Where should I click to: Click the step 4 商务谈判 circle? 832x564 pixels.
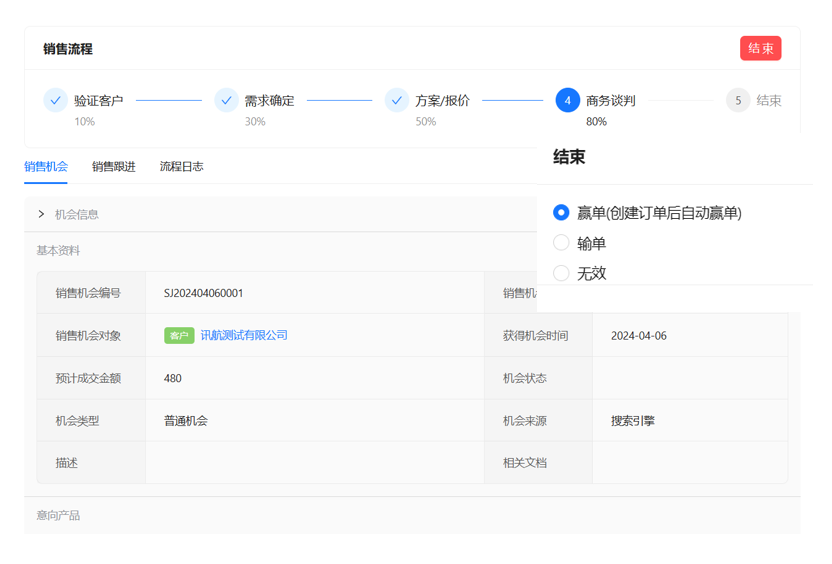point(567,100)
